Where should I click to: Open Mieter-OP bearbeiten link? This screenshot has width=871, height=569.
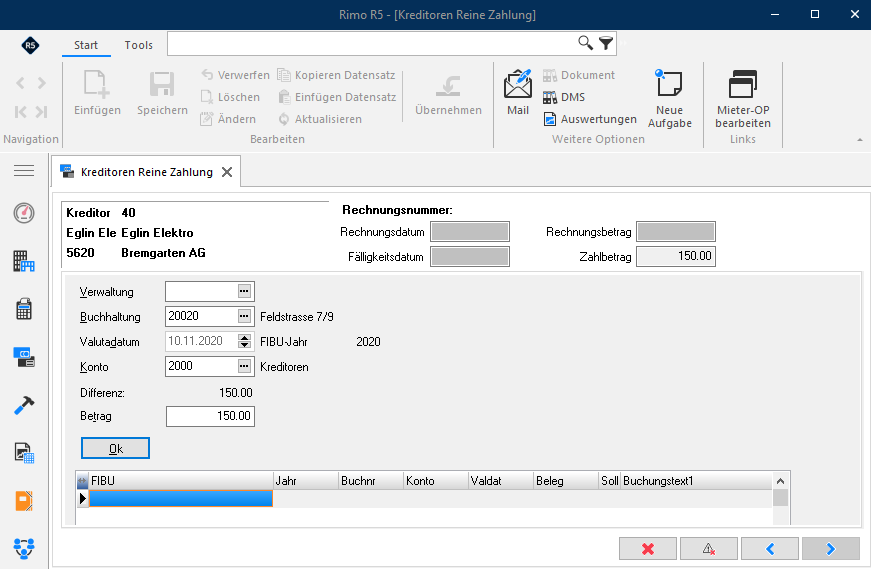[x=743, y=99]
